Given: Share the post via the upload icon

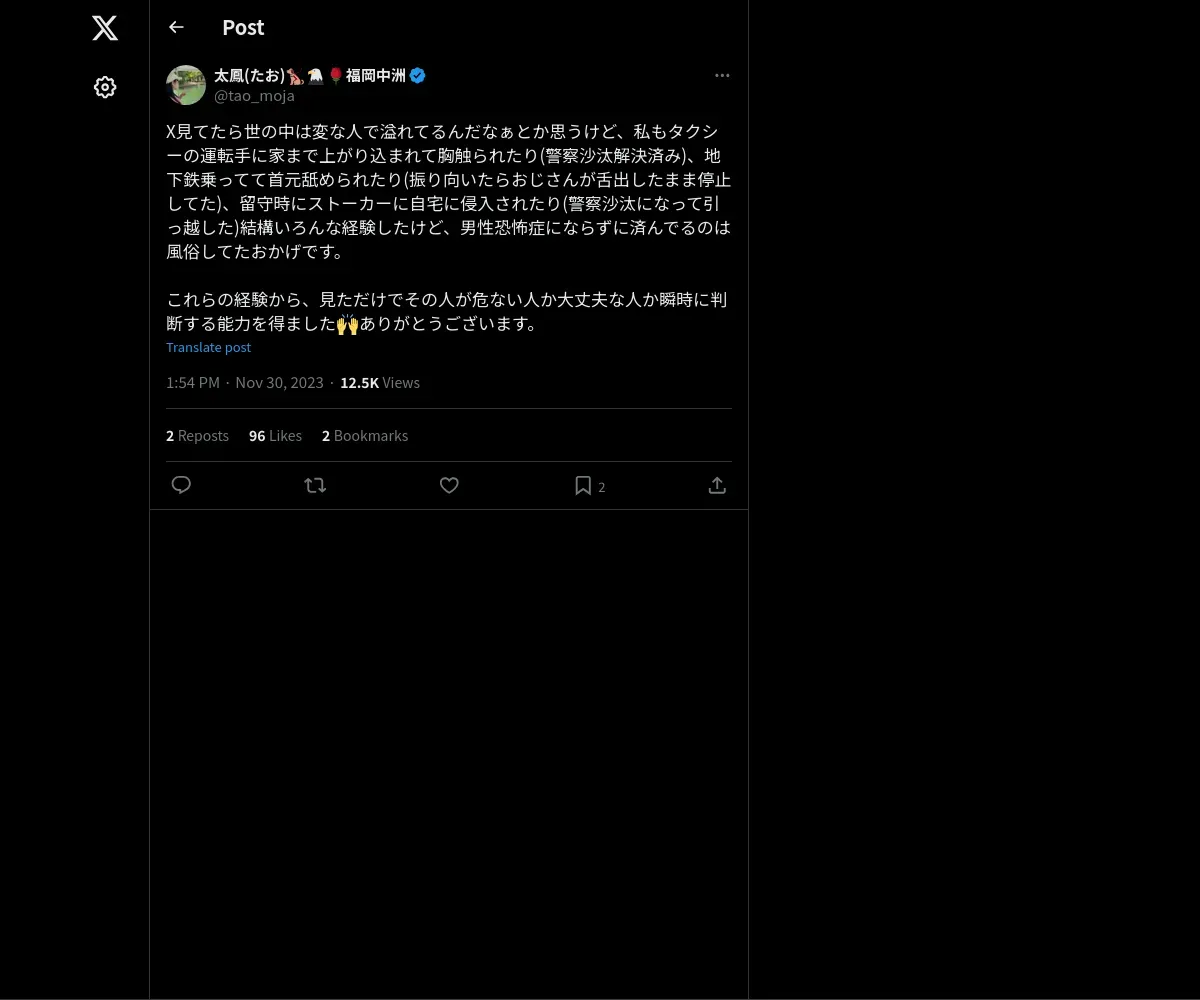Looking at the screenshot, I should tap(717, 485).
